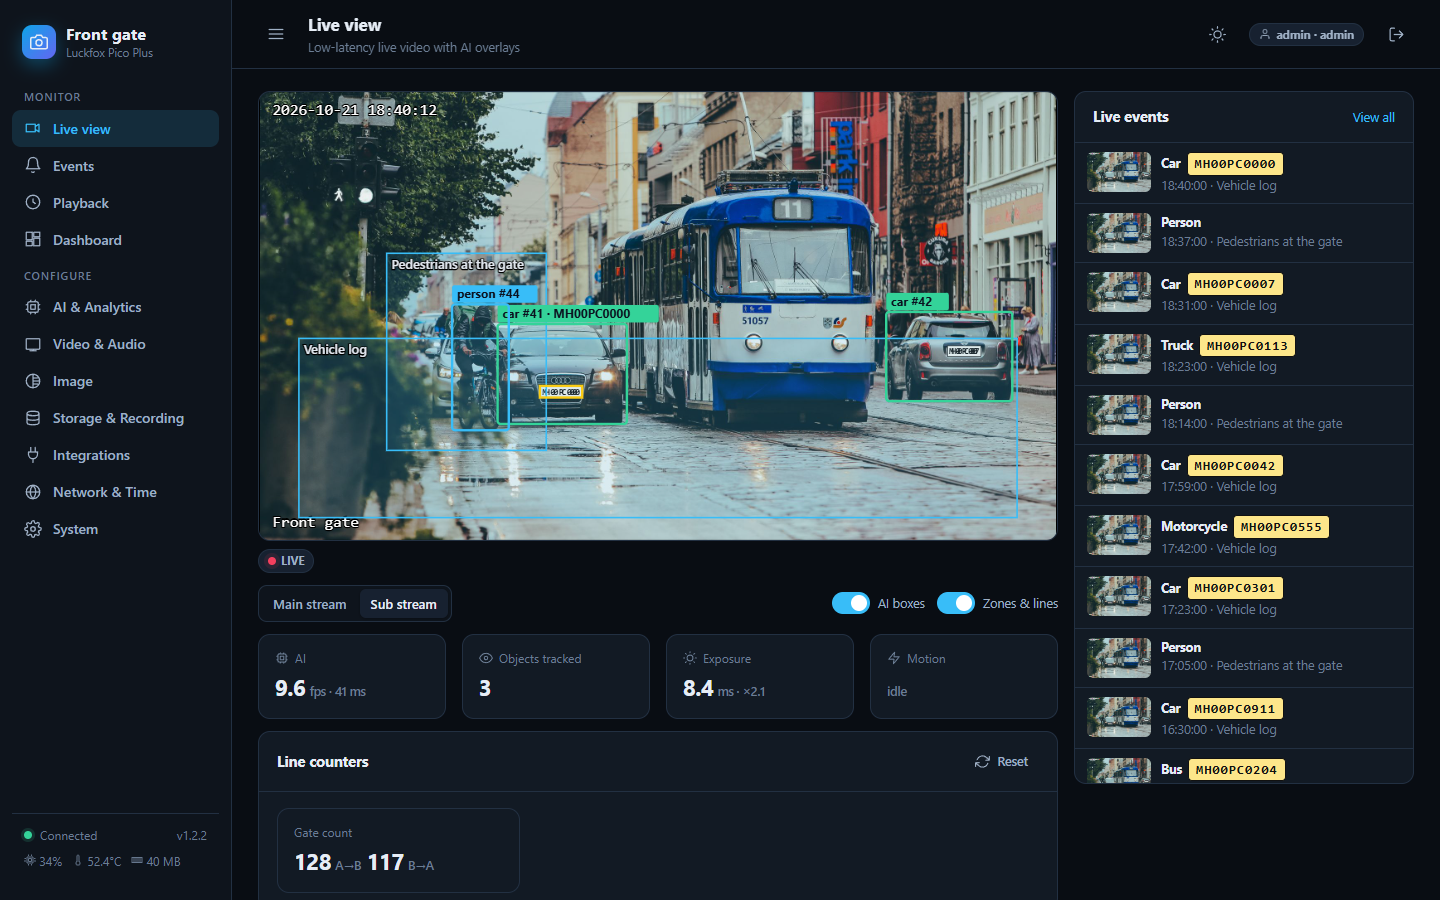Screen dimensions: 1440x900
Task: Open Network & Time settings
Action: [115, 492]
